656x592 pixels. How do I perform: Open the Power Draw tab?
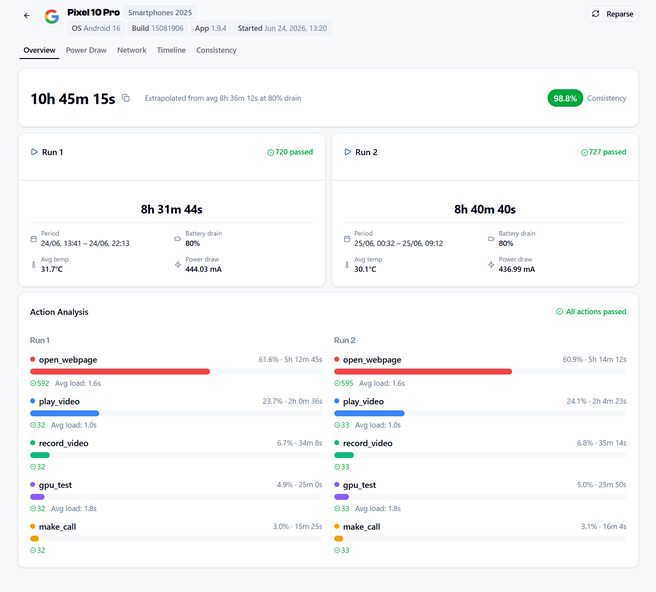coord(86,50)
